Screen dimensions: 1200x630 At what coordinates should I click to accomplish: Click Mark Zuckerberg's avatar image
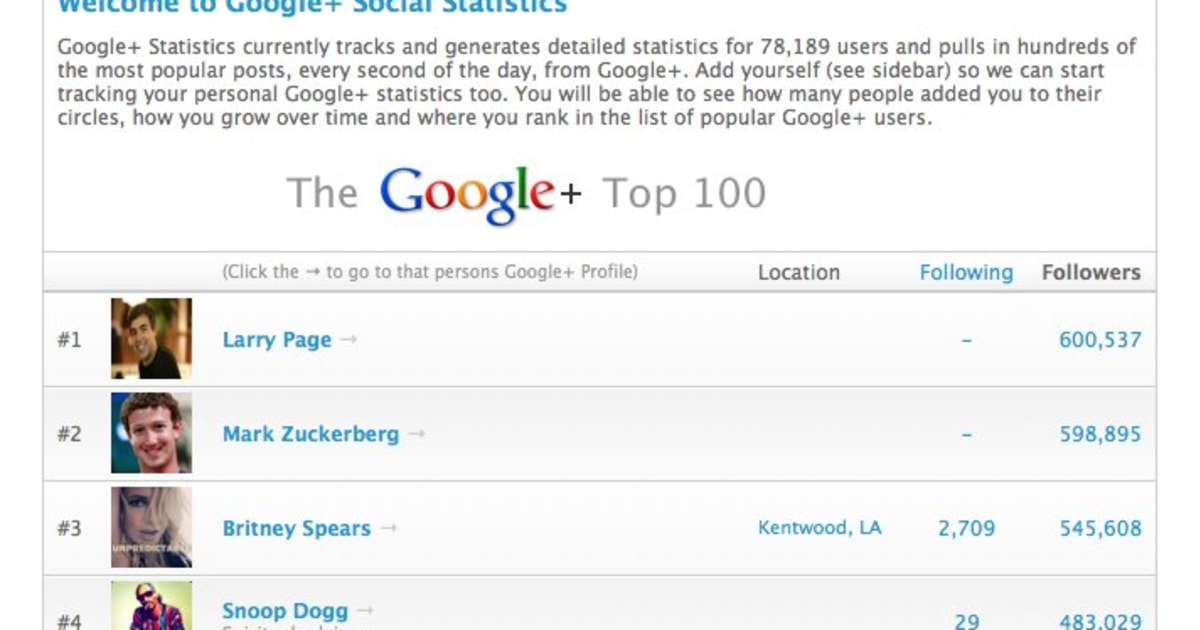(x=150, y=434)
